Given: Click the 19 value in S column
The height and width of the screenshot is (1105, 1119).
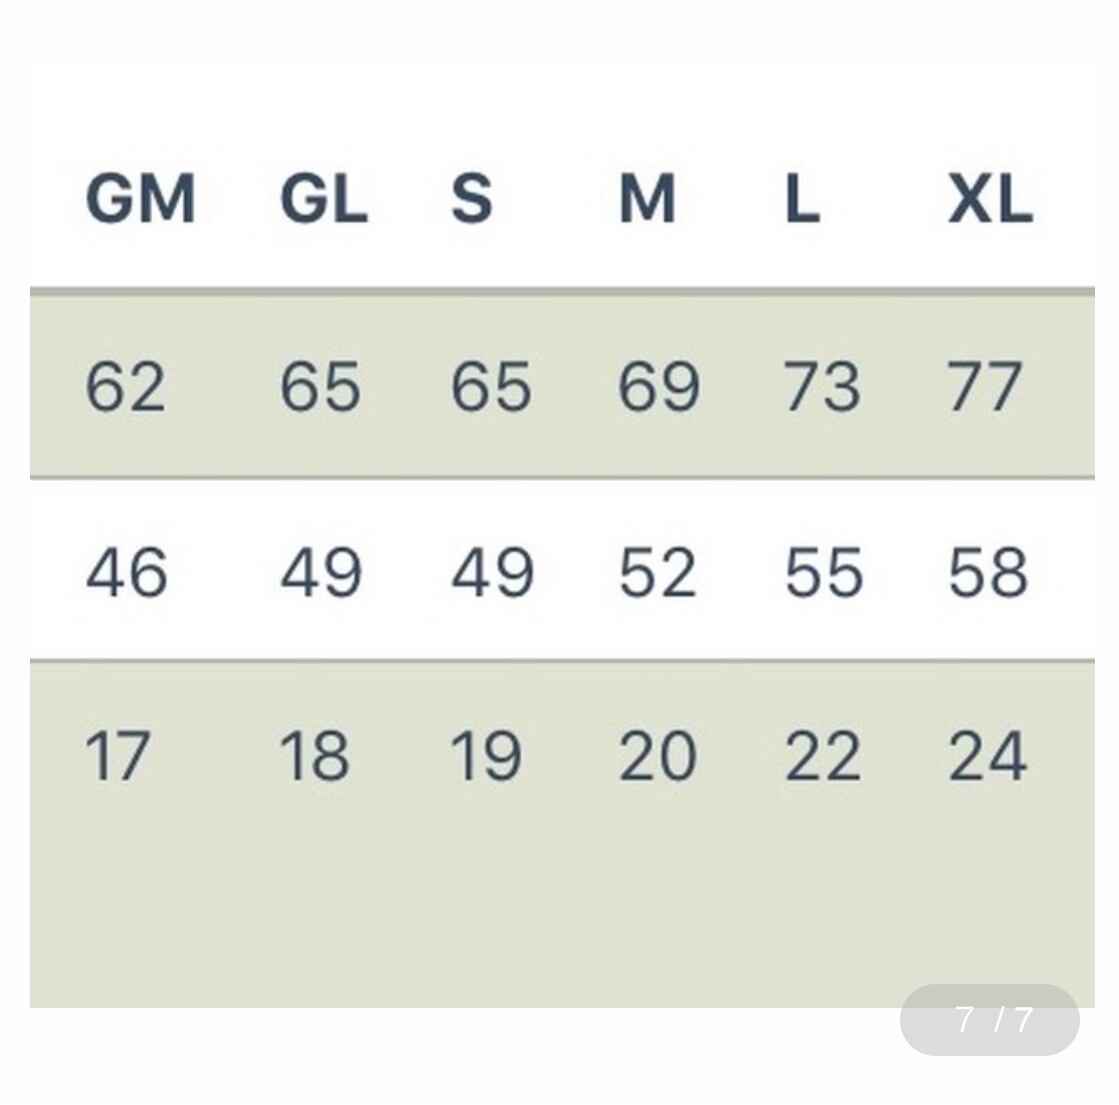Looking at the screenshot, I should (x=485, y=756).
